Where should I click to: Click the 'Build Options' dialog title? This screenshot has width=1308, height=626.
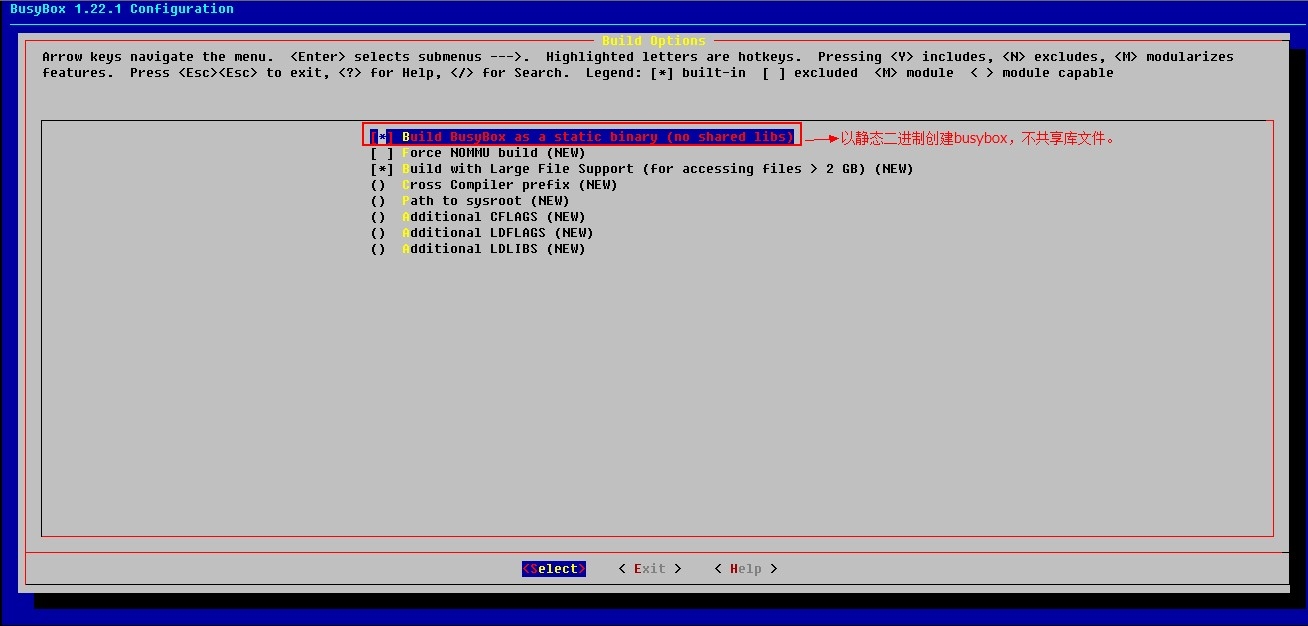[654, 41]
